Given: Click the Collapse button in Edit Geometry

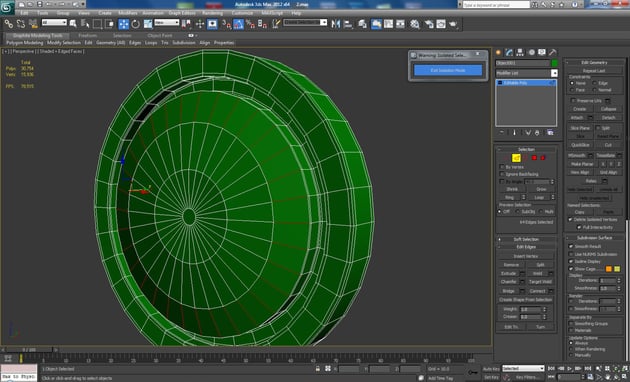Looking at the screenshot, I should click(x=608, y=109).
